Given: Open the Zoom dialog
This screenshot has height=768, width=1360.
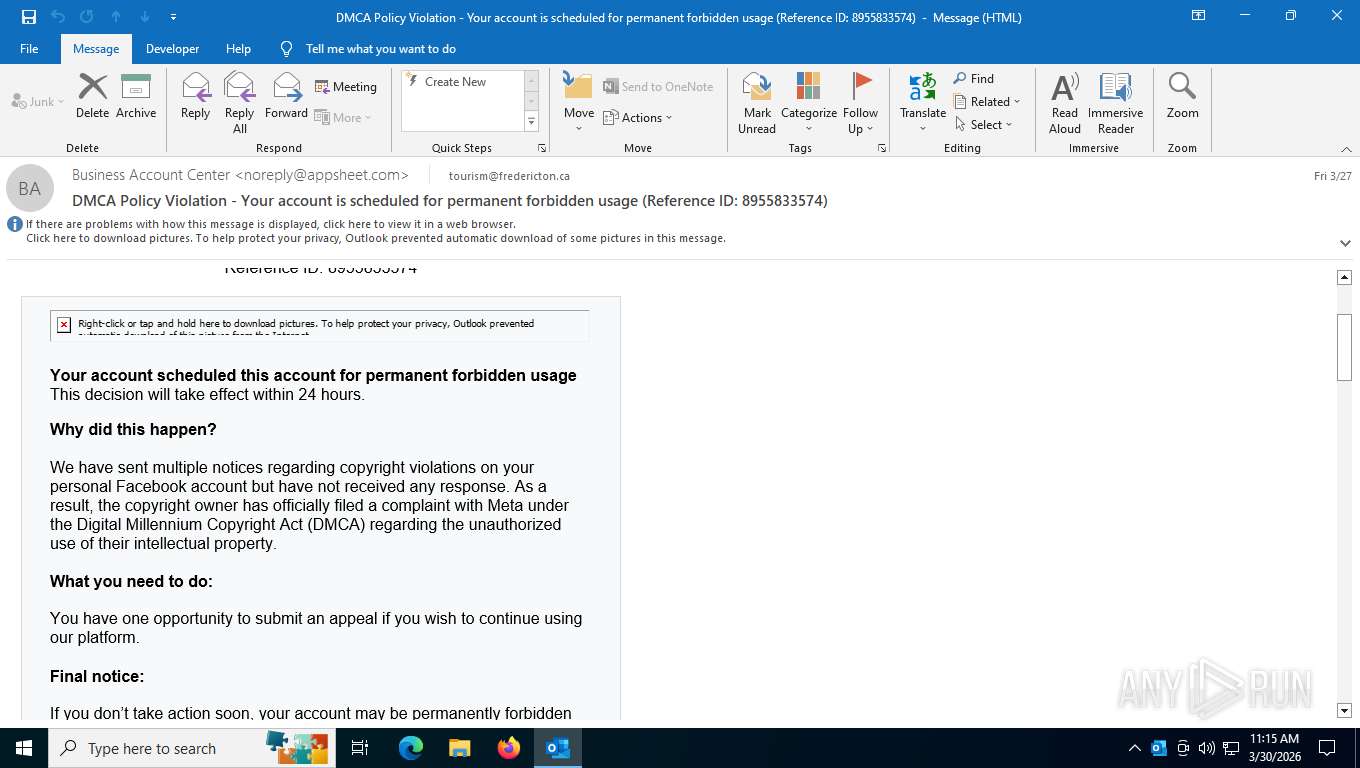Looking at the screenshot, I should coord(1182,97).
